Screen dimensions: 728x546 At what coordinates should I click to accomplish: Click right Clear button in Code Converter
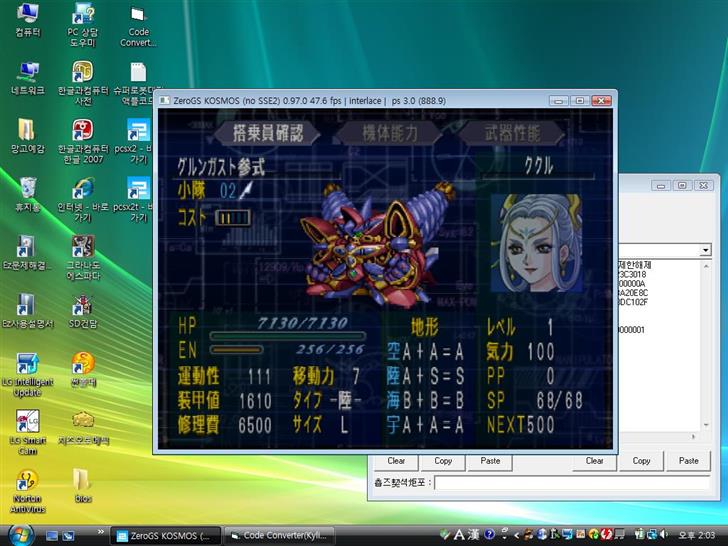click(x=594, y=461)
